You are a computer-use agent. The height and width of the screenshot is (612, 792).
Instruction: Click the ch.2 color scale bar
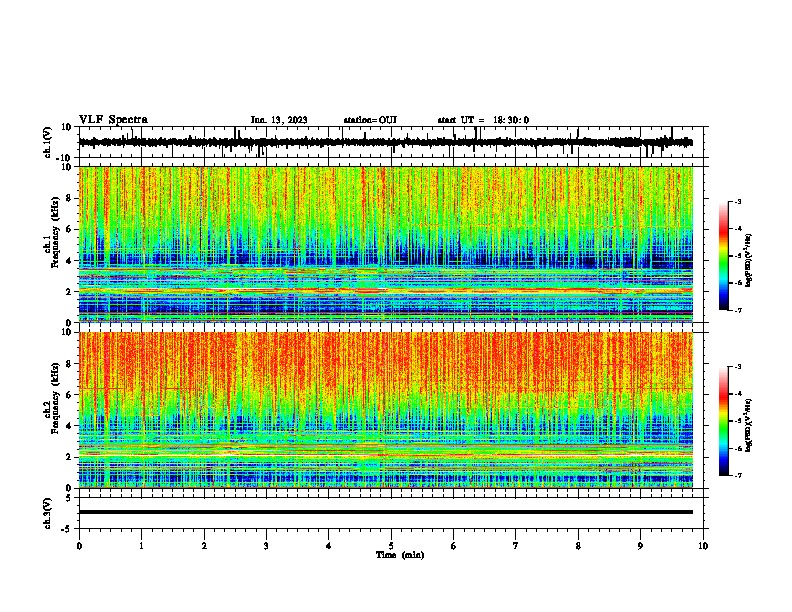(724, 421)
